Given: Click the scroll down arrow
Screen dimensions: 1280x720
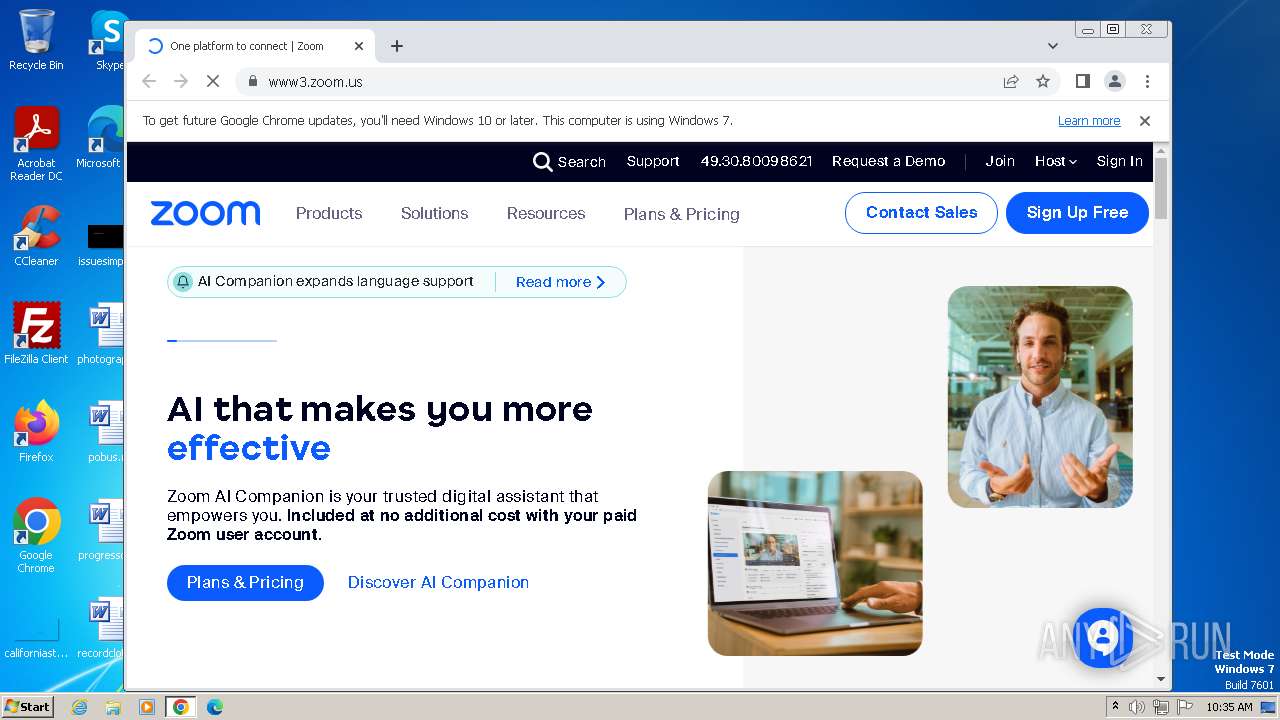Looking at the screenshot, I should pyautogui.click(x=1161, y=679).
